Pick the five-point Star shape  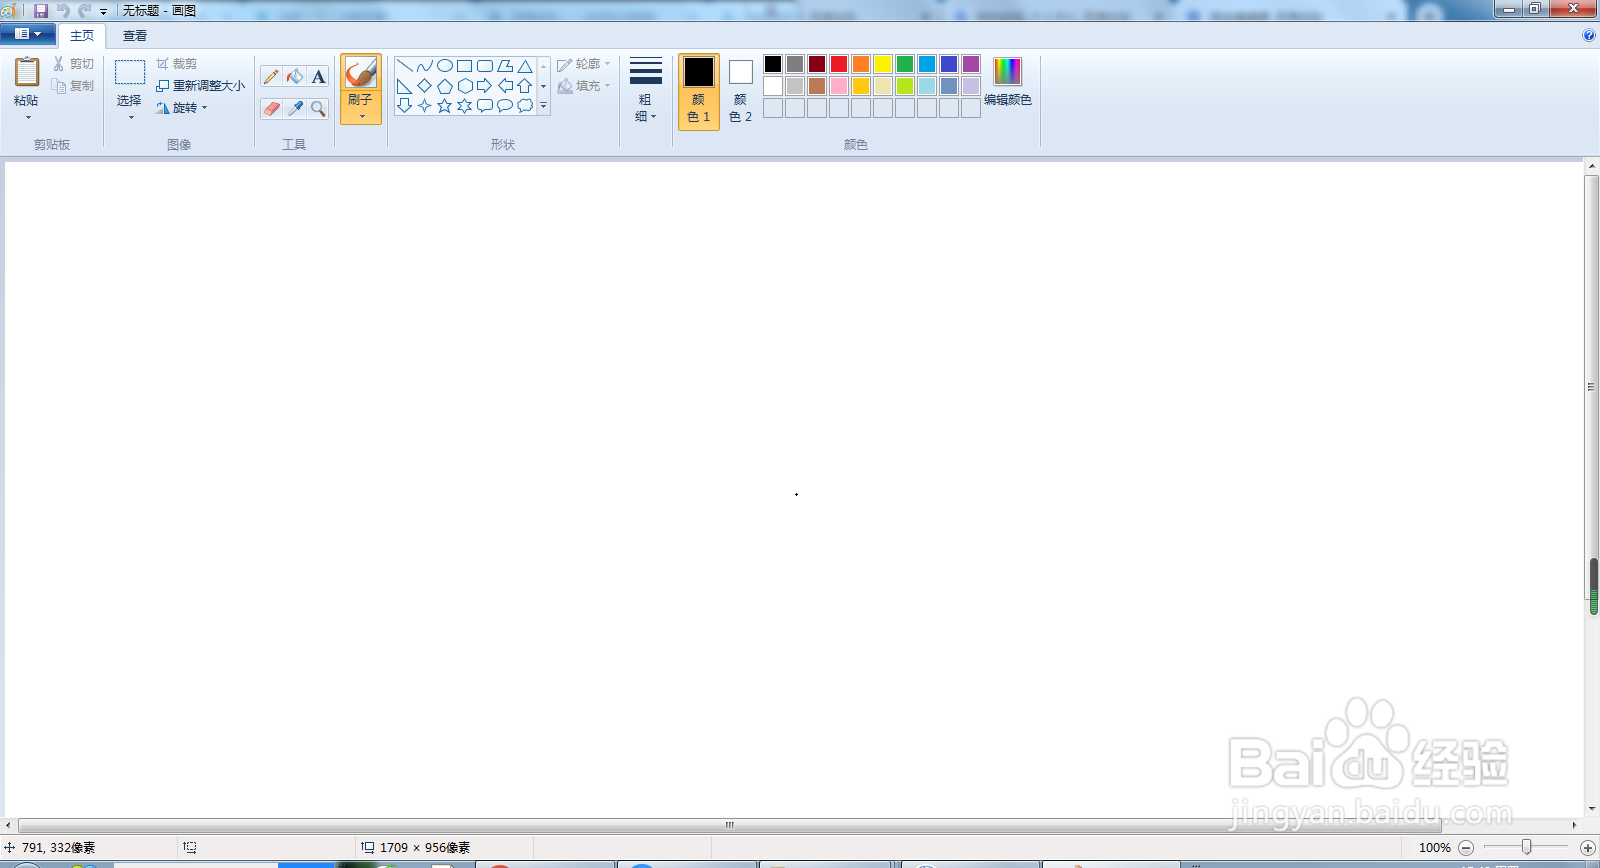pyautogui.click(x=445, y=105)
